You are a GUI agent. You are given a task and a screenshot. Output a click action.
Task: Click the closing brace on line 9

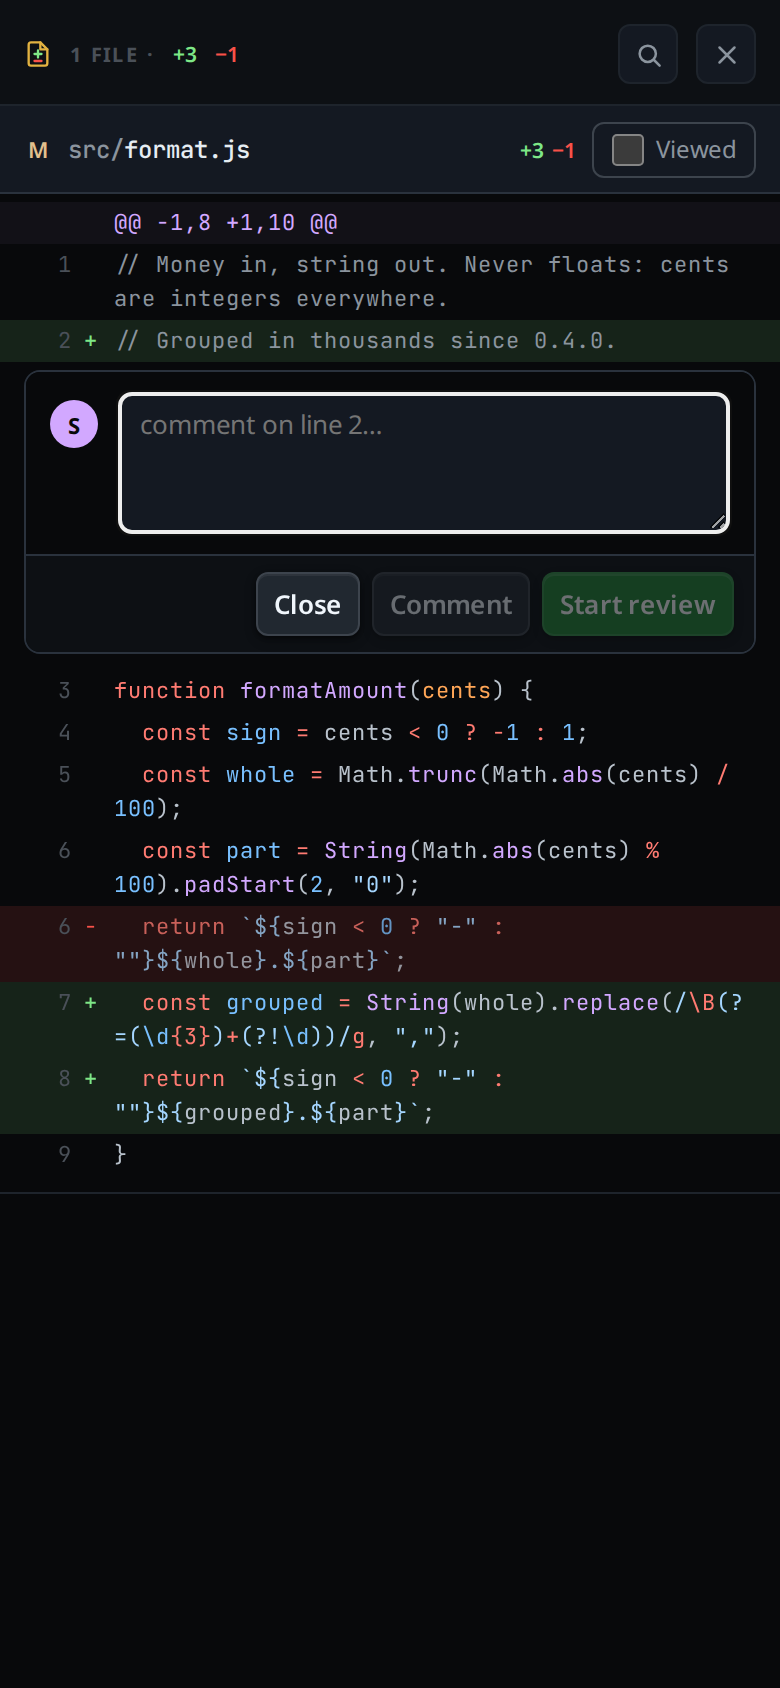click(x=120, y=1154)
